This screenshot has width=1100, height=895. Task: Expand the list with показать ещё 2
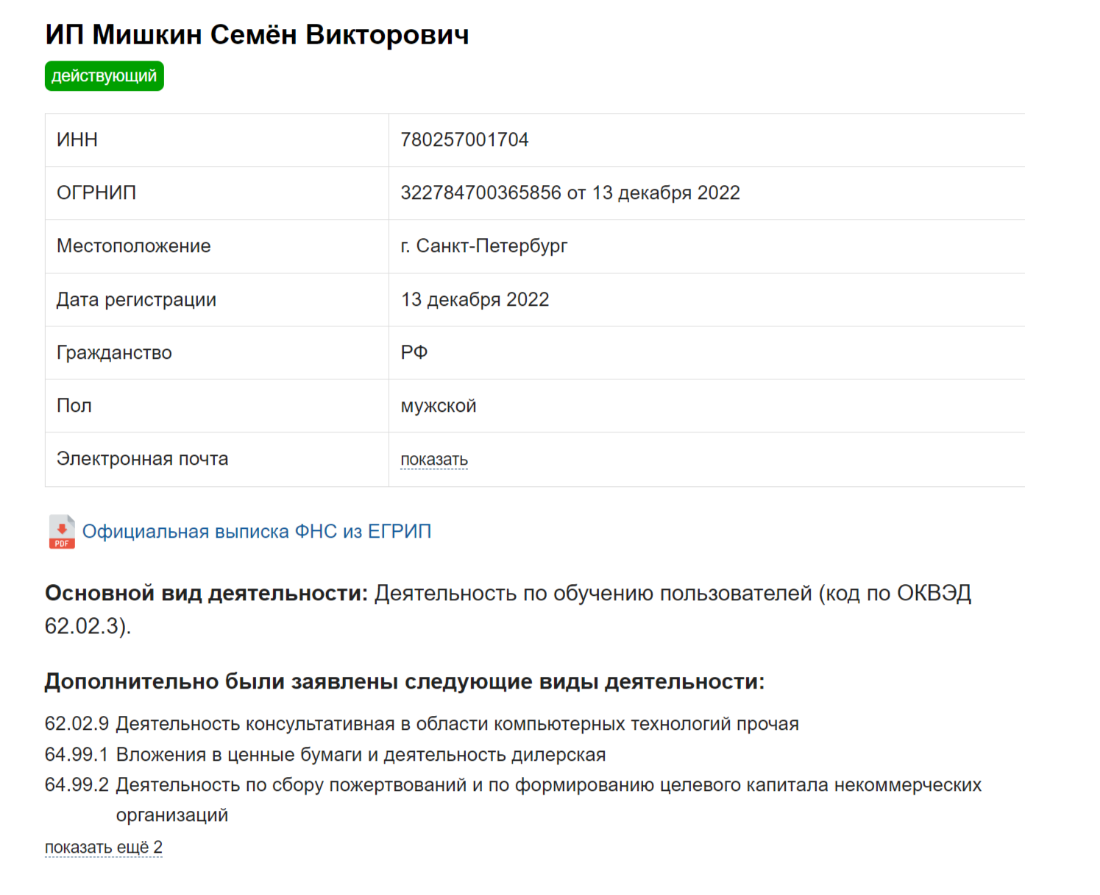point(104,847)
